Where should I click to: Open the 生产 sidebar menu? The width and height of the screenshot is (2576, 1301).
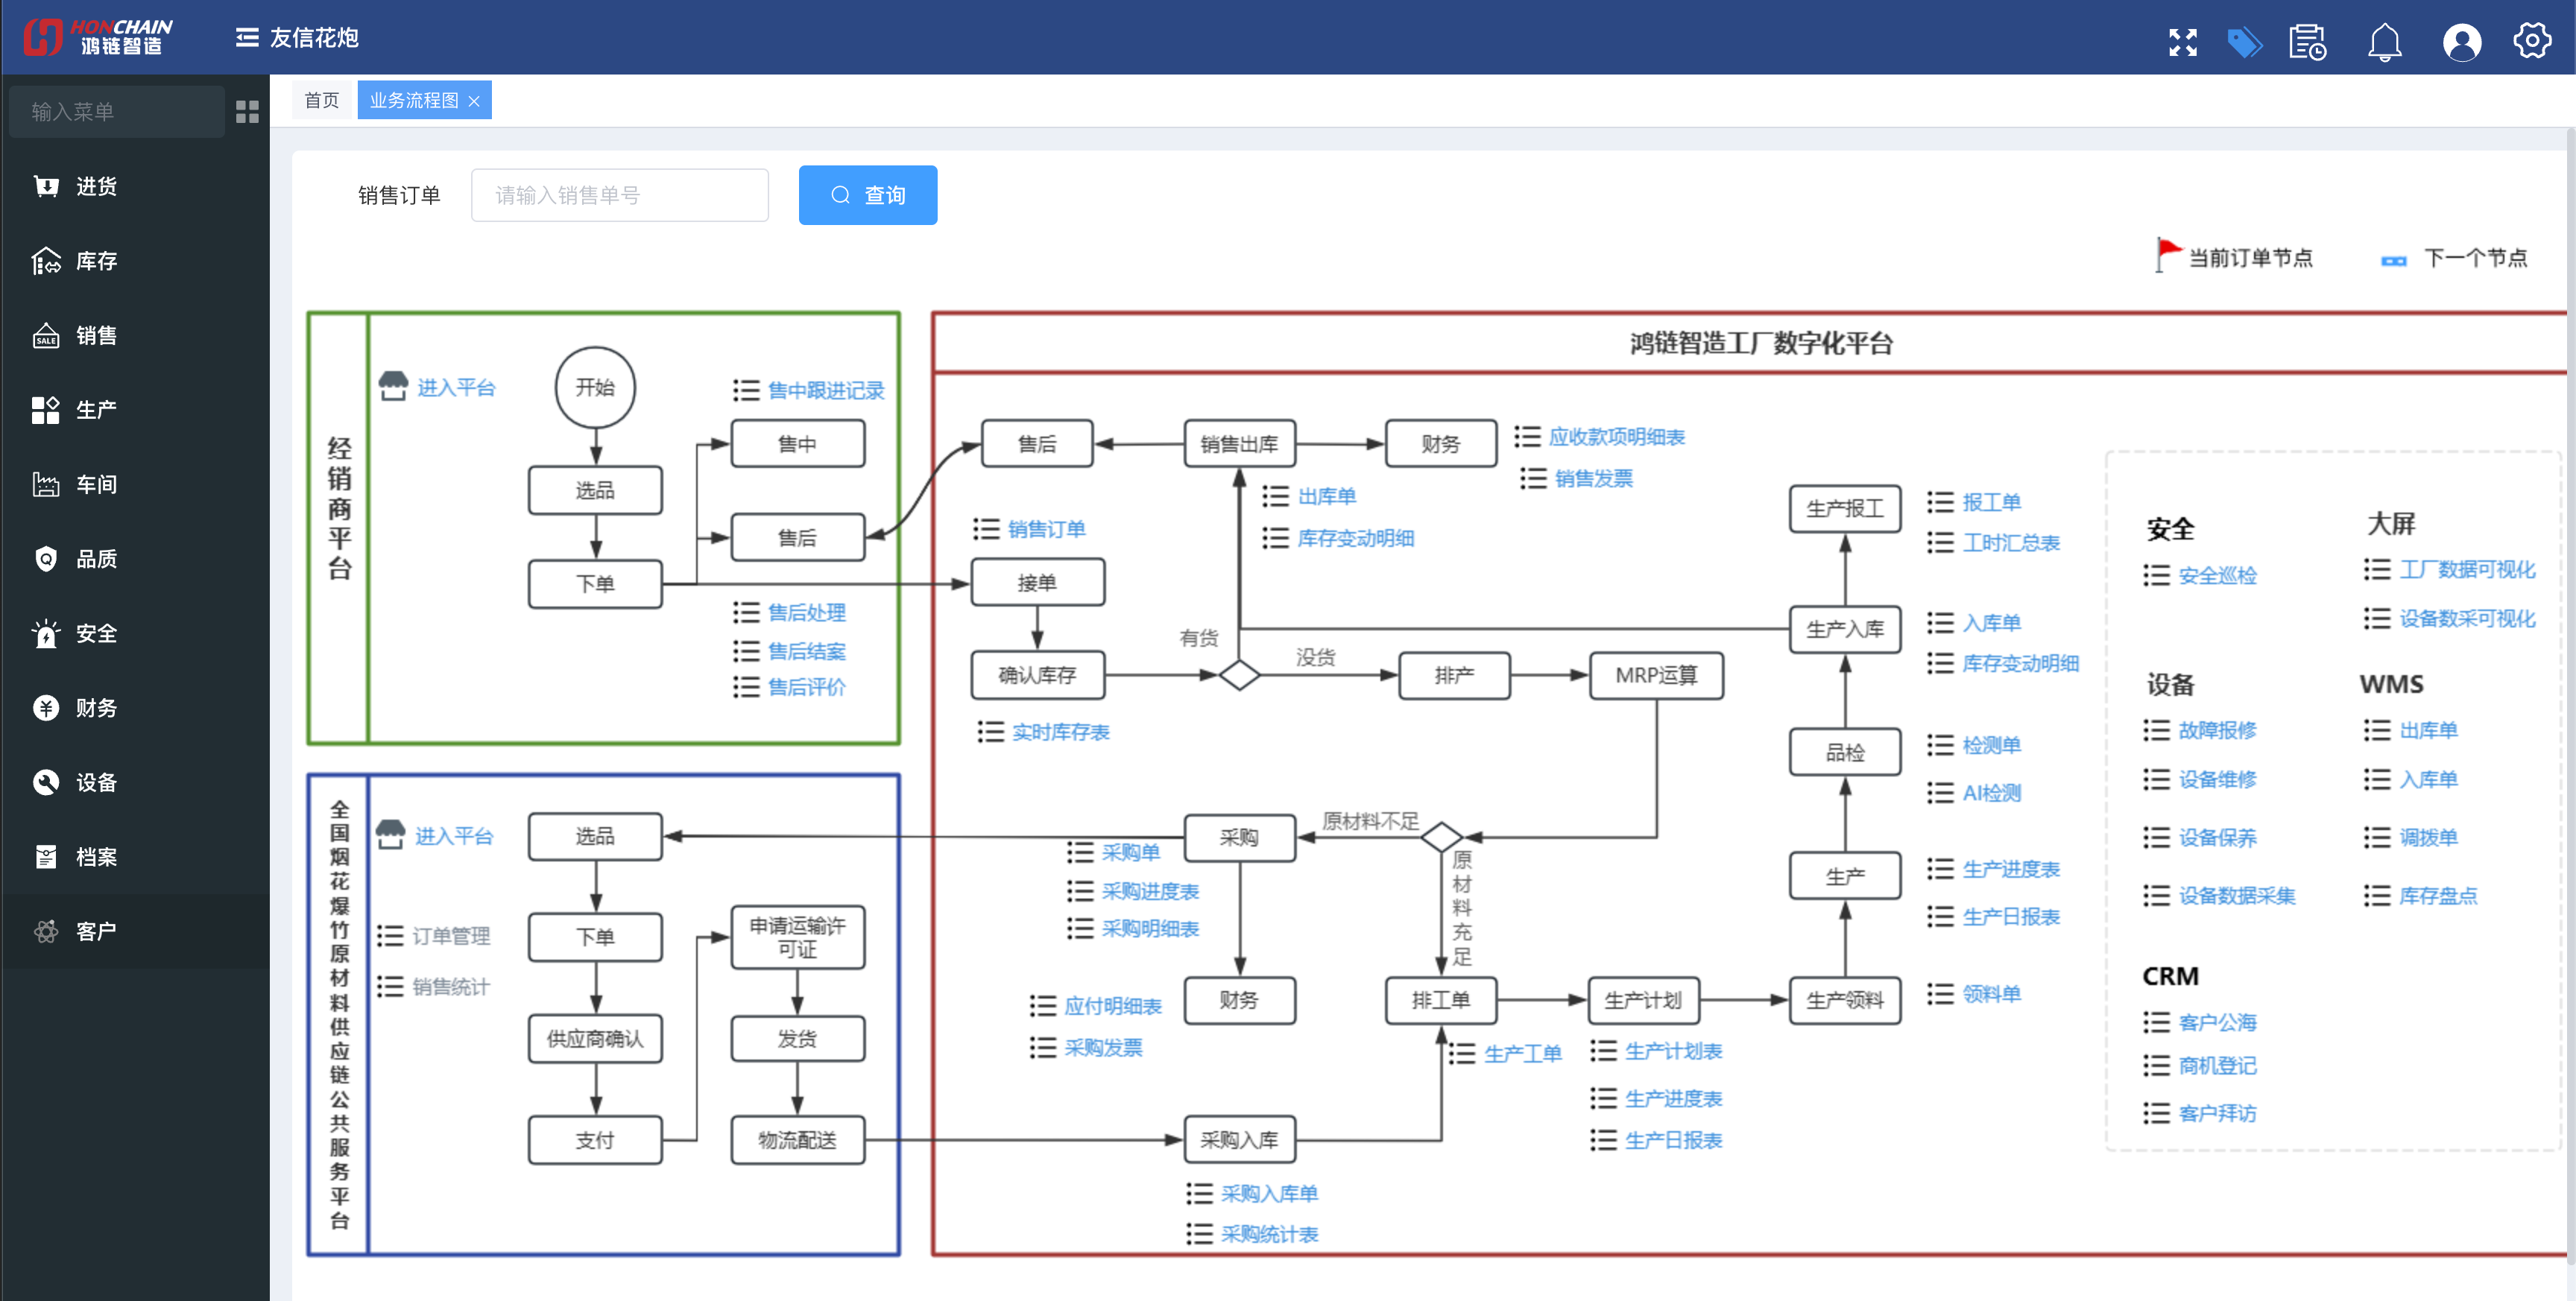tap(135, 410)
